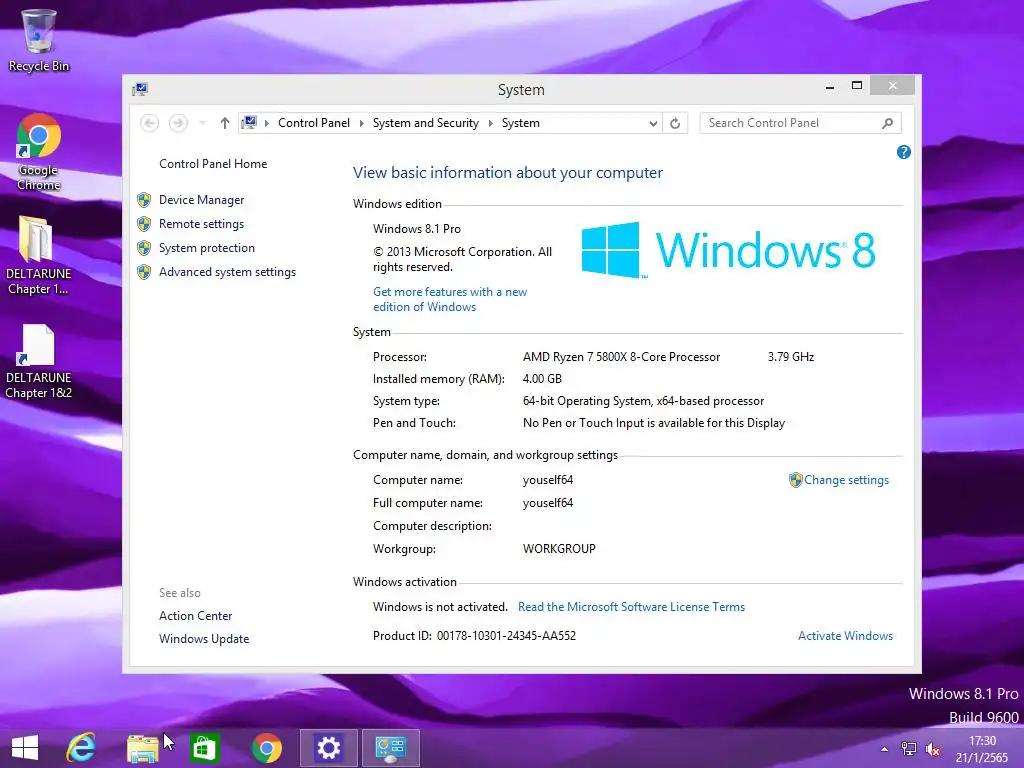
Task: Open Action Center under See also
Action: [195, 616]
